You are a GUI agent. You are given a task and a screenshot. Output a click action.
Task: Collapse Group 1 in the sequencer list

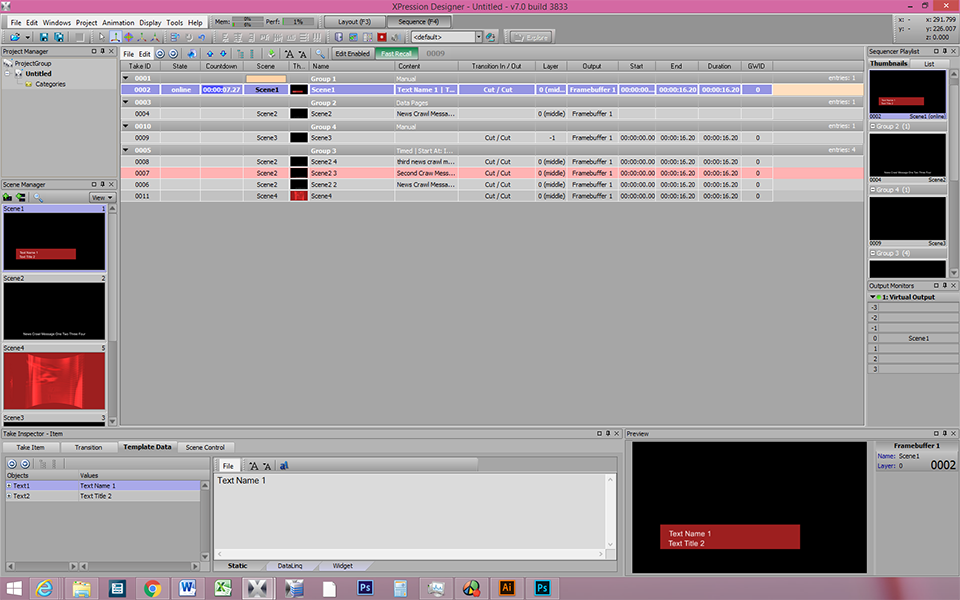click(x=126, y=78)
